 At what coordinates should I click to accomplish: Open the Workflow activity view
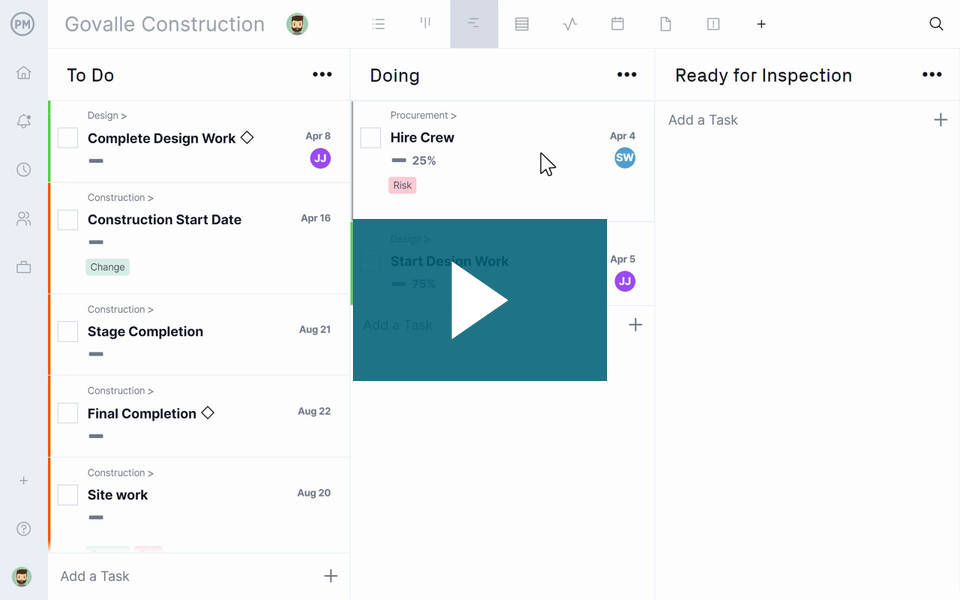(569, 24)
